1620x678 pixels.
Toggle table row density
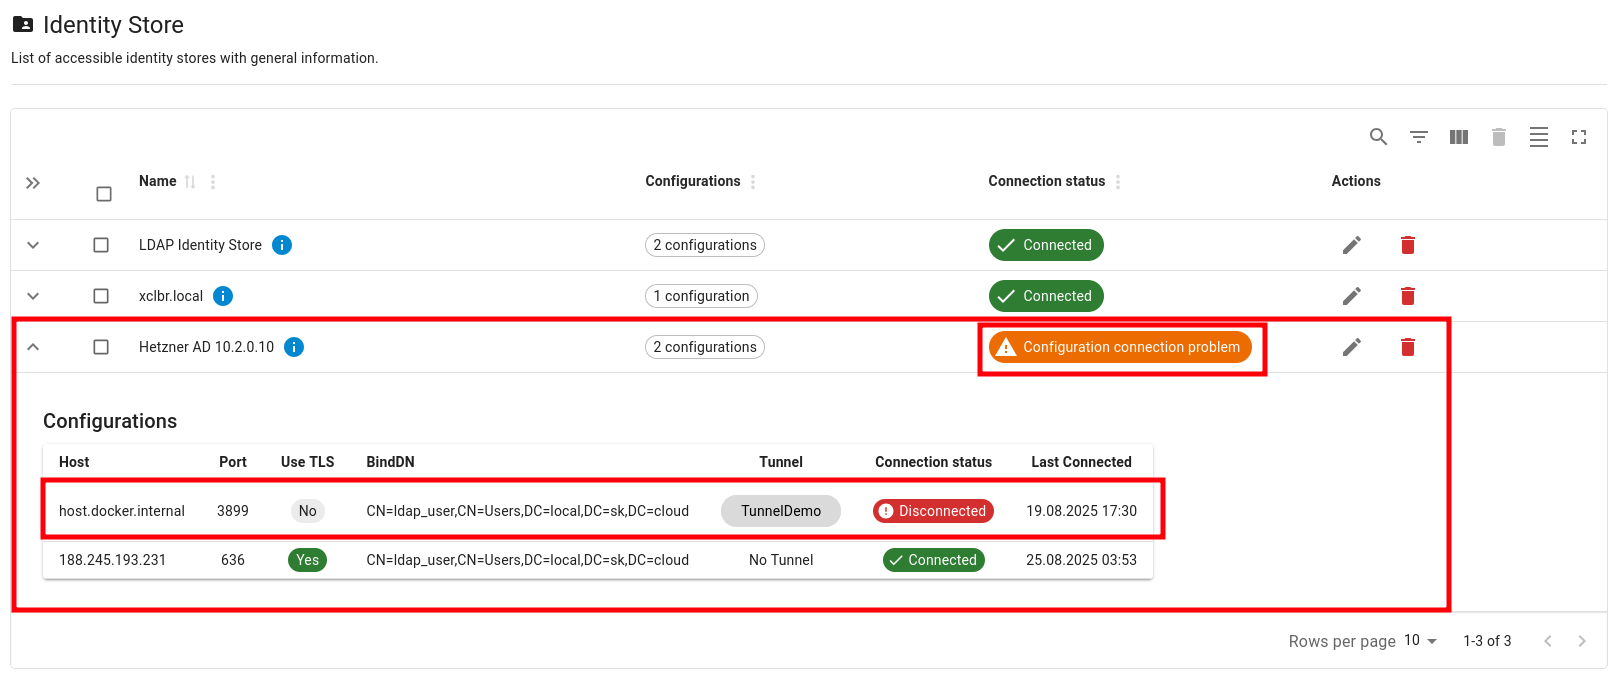pos(1538,137)
